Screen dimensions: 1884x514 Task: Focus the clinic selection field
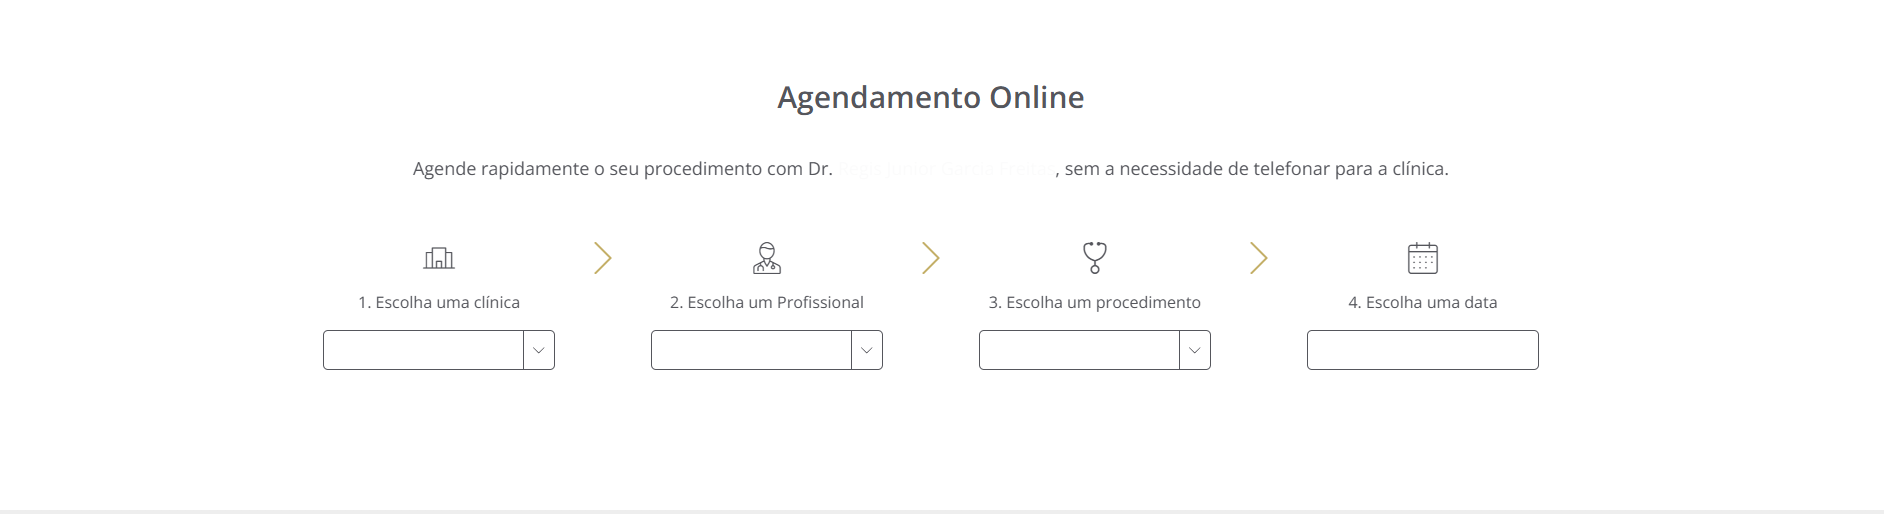(x=423, y=350)
